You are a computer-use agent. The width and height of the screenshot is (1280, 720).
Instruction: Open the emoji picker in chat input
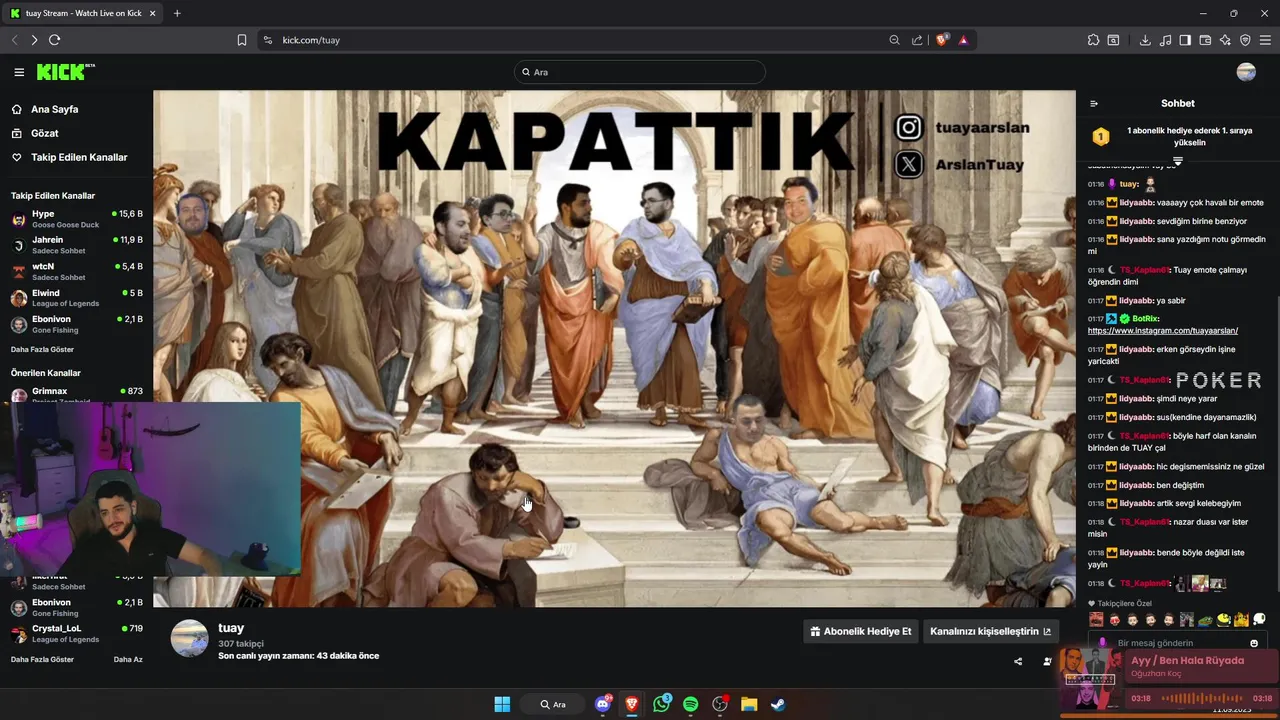click(x=1254, y=643)
